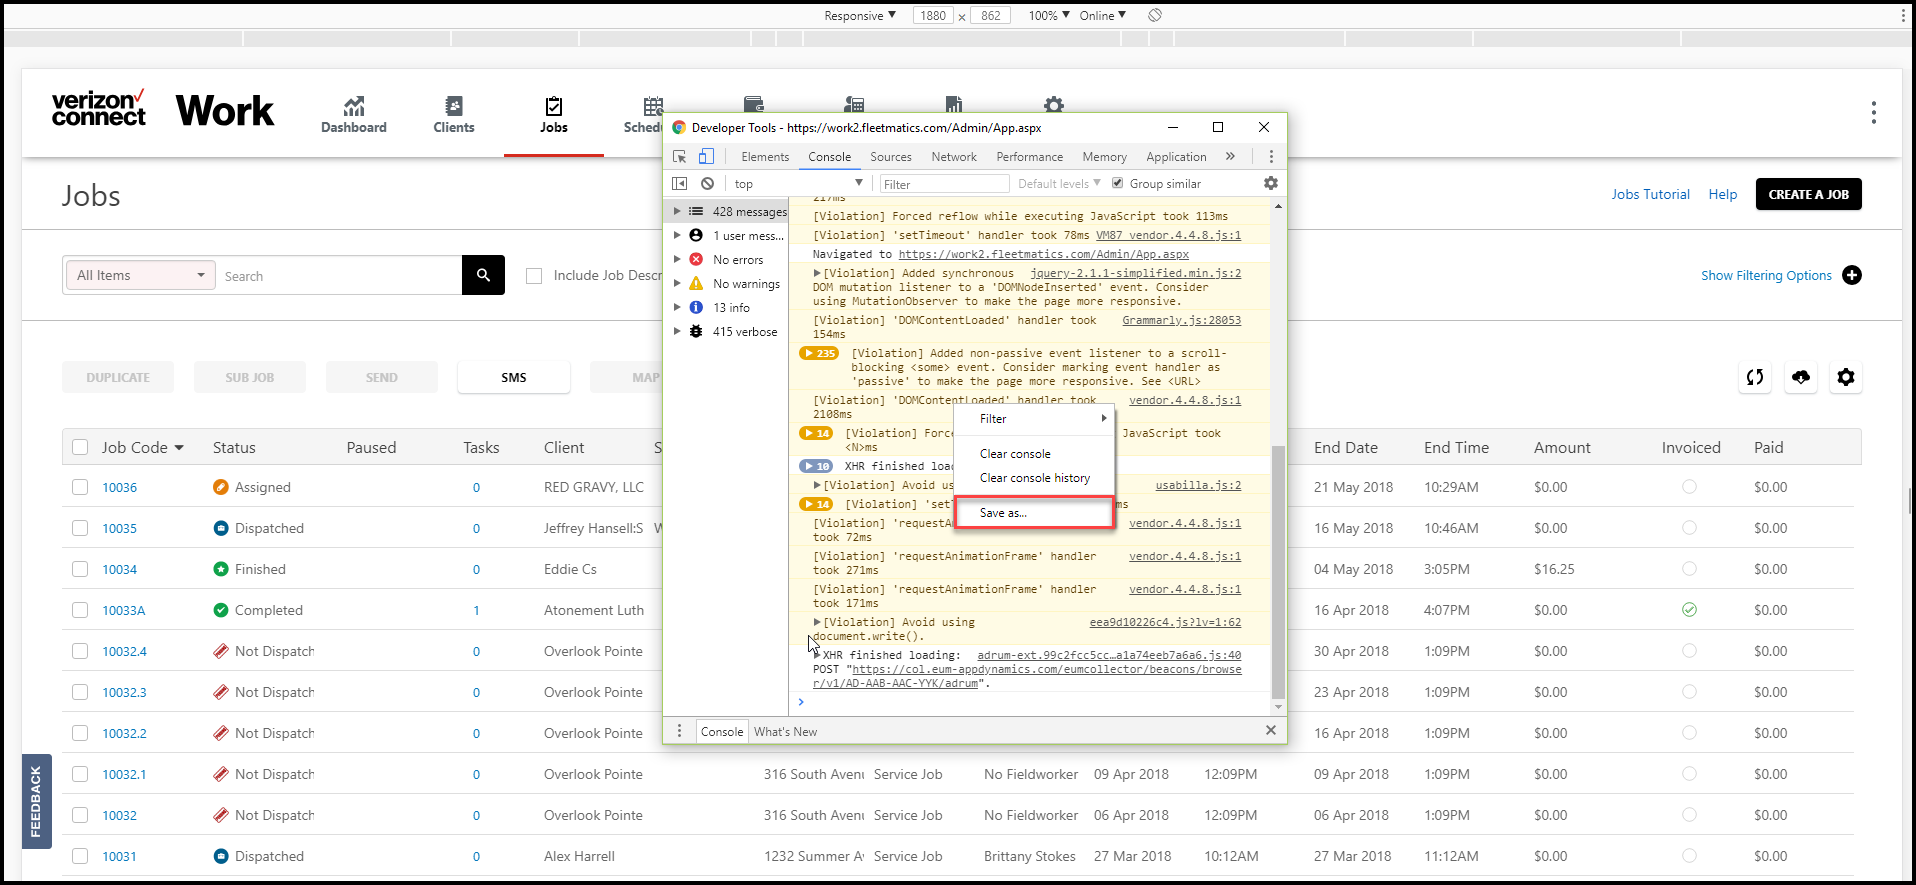Click the Scheduler nav icon
The image size is (1916, 885).
coord(653,106)
